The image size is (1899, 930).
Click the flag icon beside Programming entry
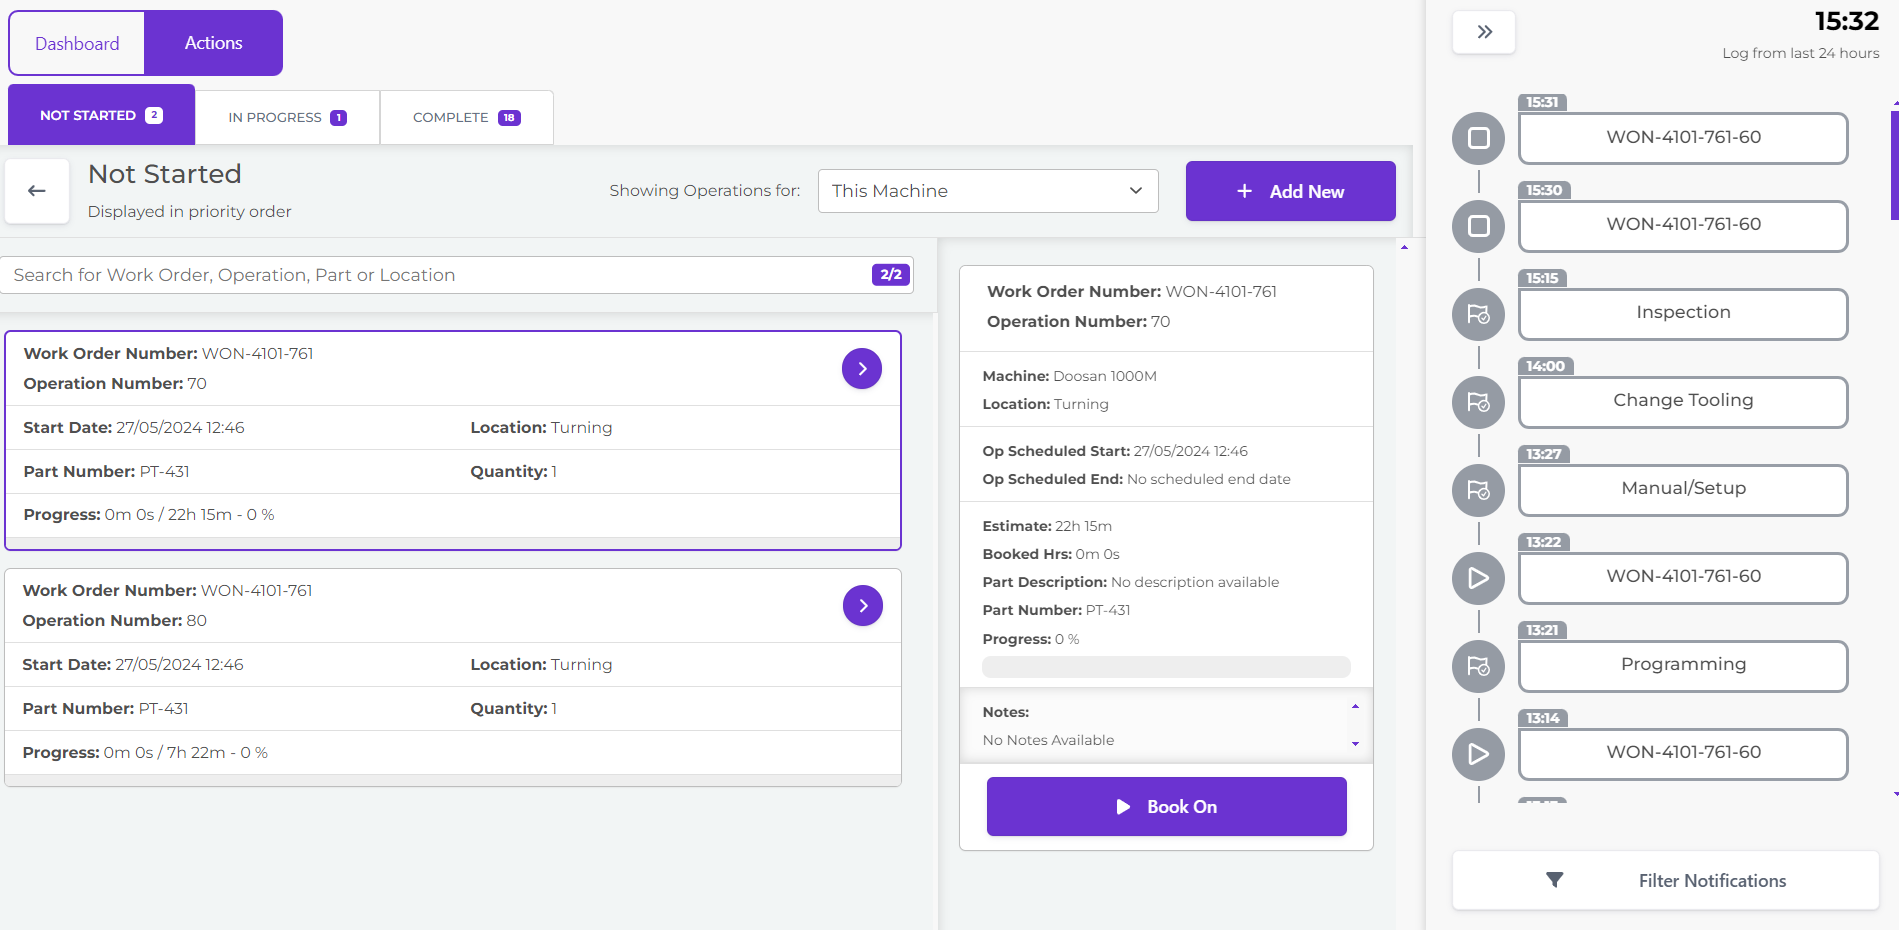point(1478,666)
